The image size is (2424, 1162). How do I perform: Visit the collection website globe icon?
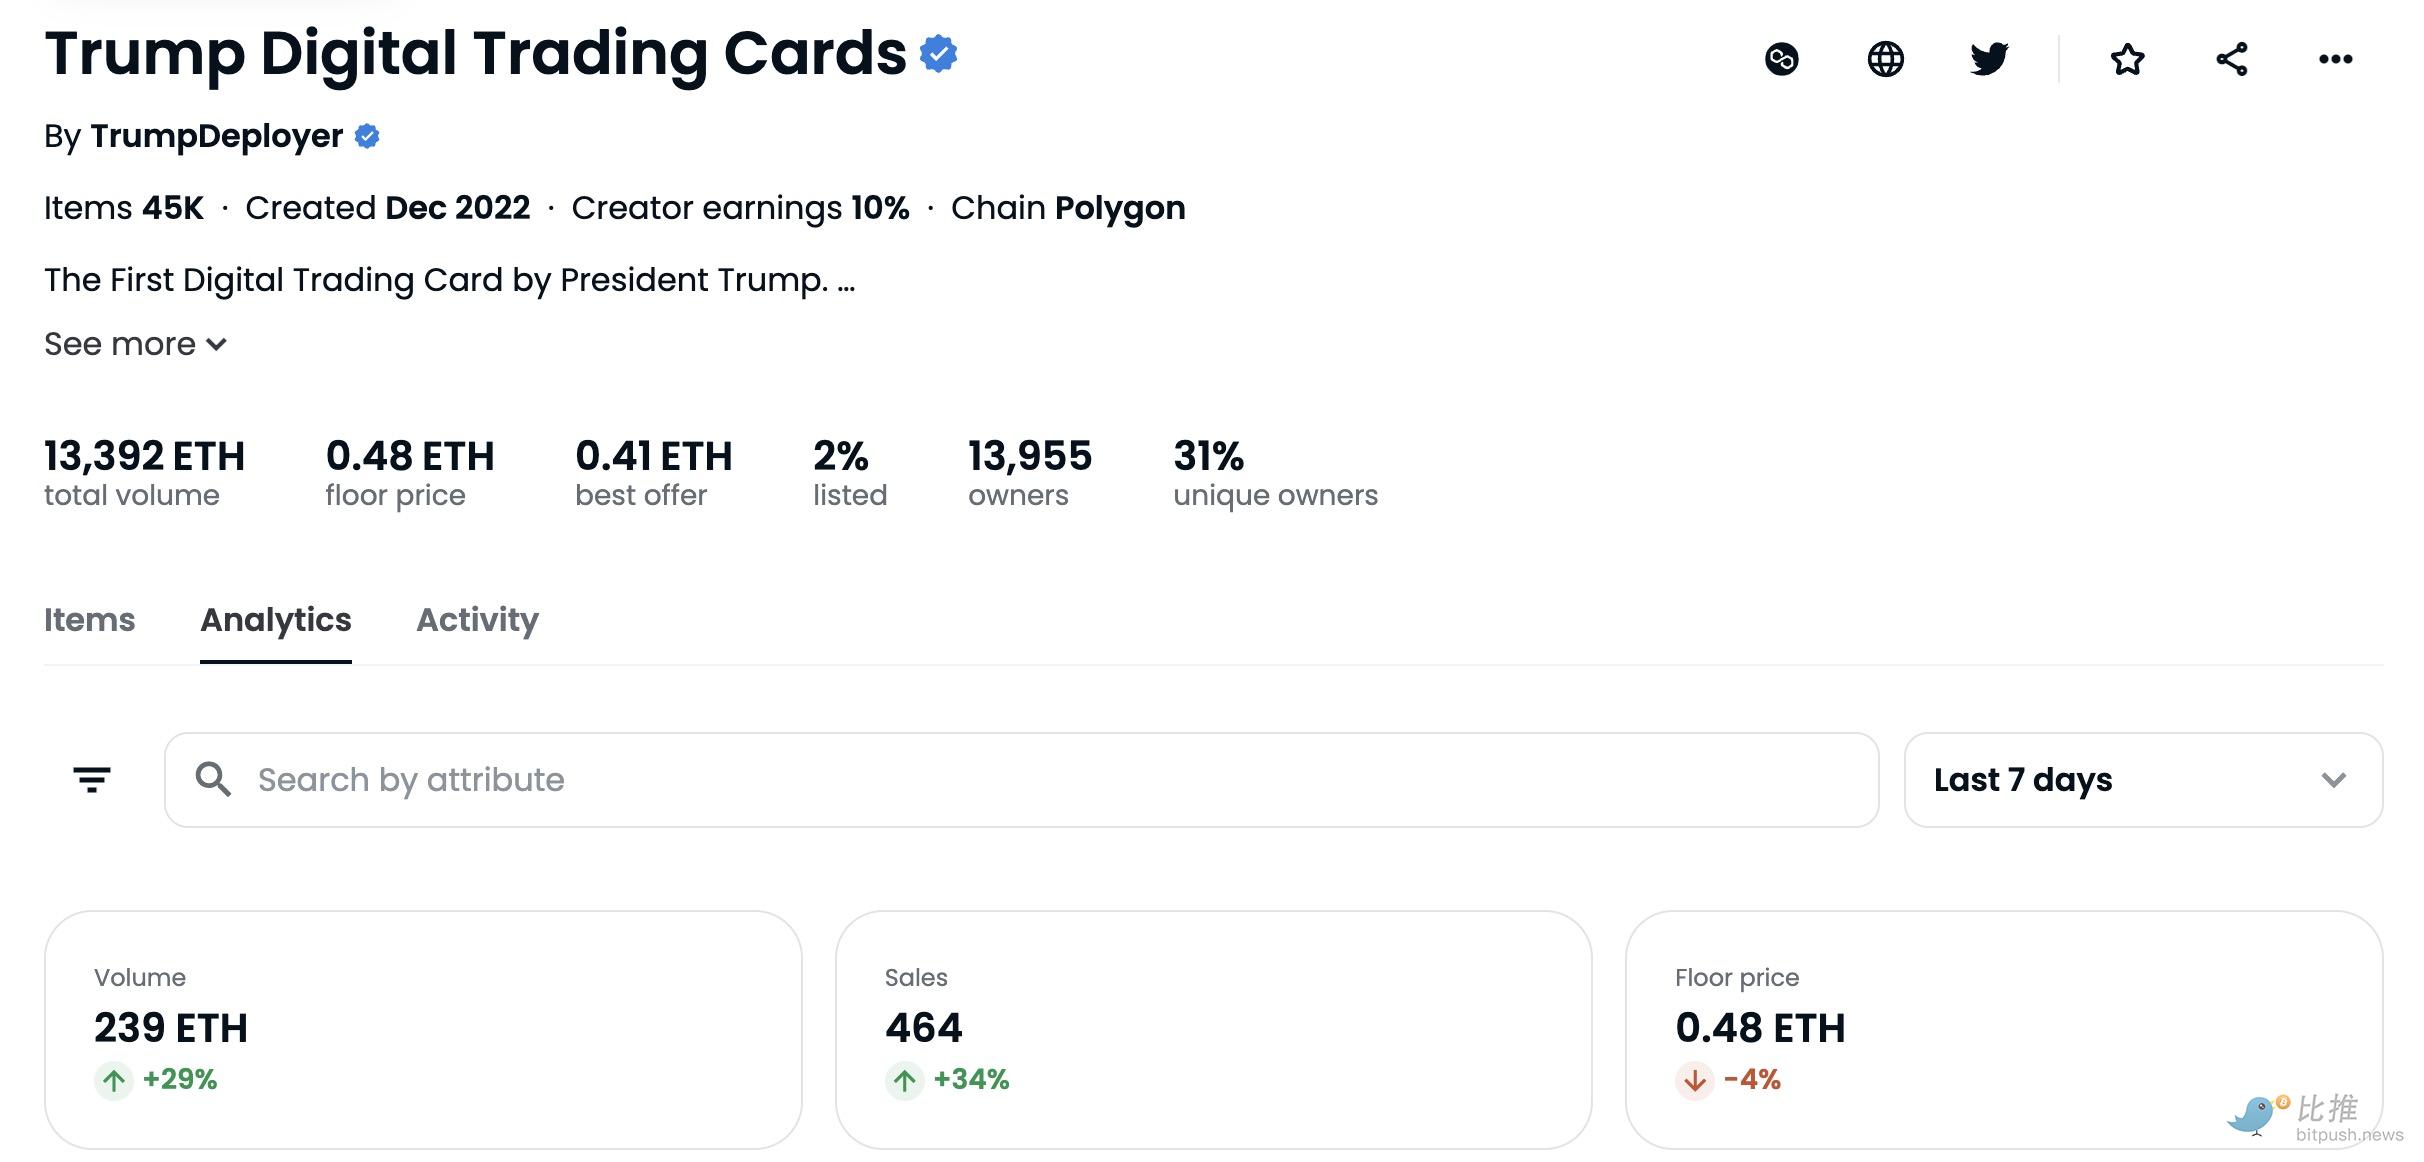pyautogui.click(x=1885, y=59)
